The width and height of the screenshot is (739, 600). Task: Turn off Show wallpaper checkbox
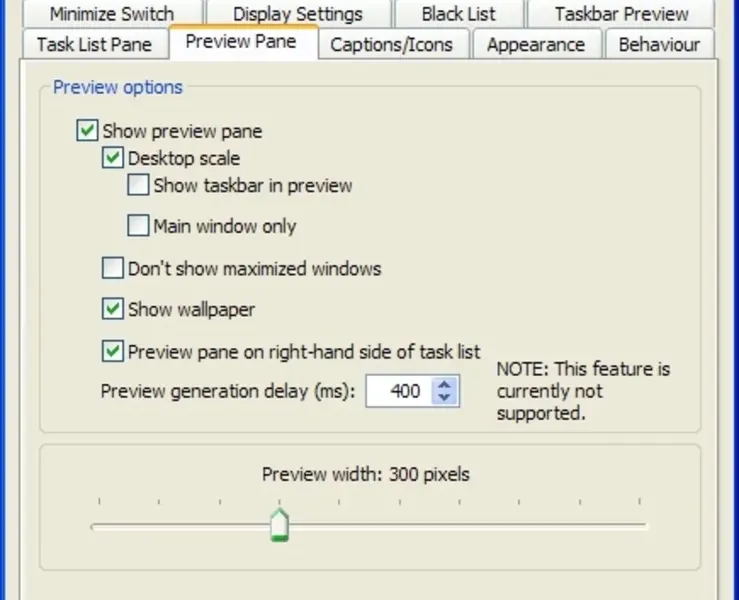point(112,309)
